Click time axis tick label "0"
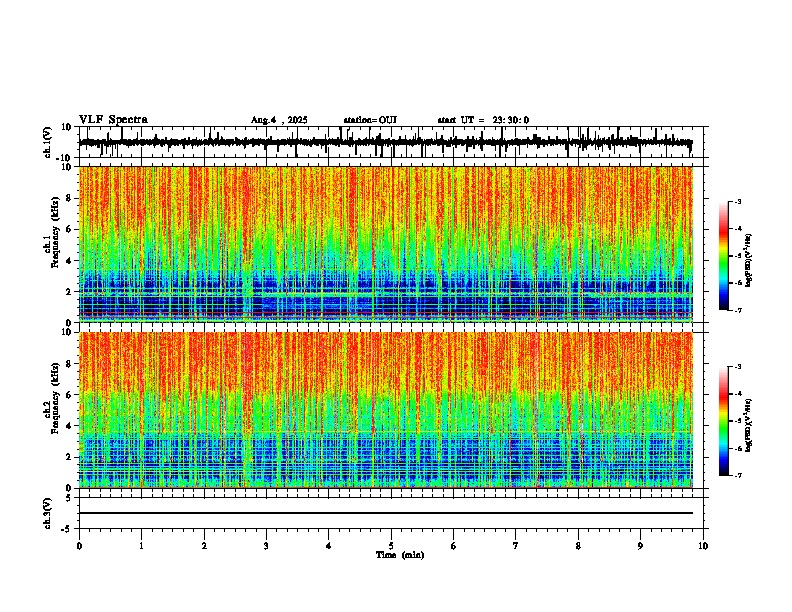Viewport: 792px width, 612px height. pyautogui.click(x=79, y=546)
